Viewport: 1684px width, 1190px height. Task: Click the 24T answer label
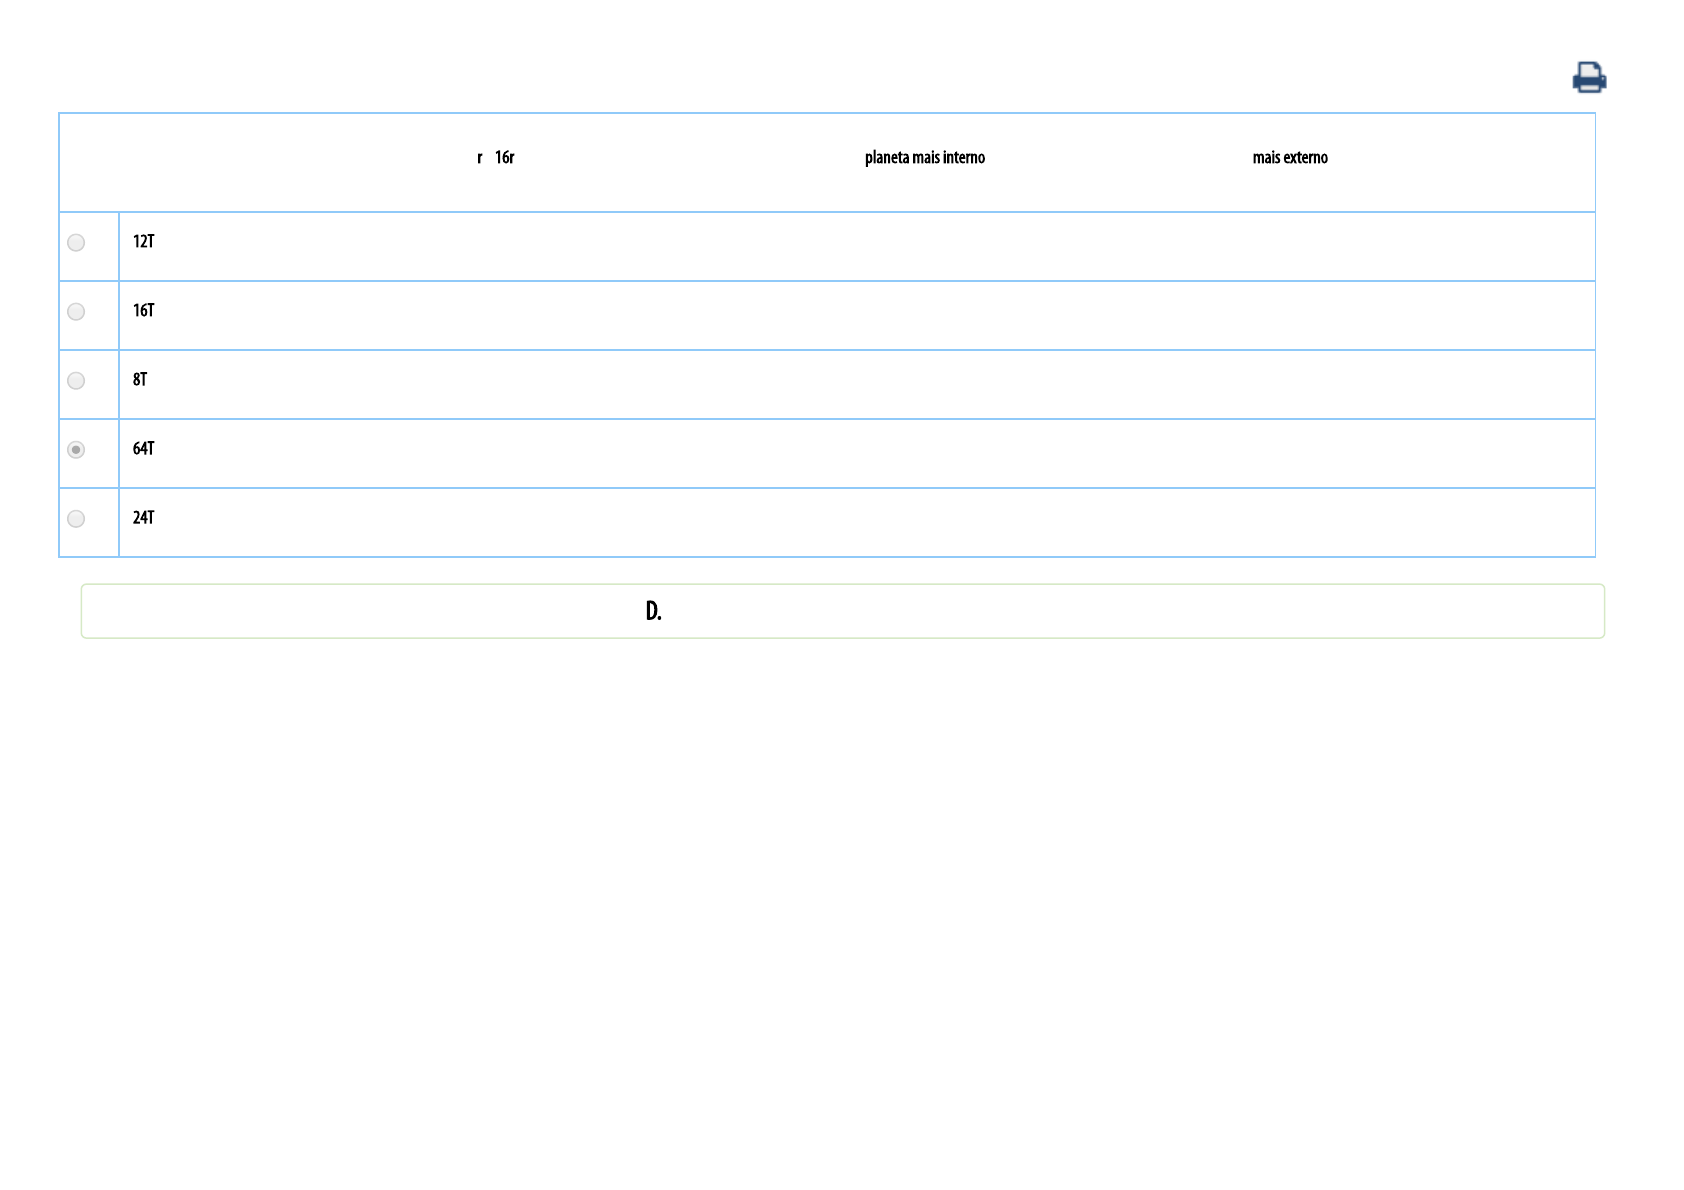click(x=143, y=518)
